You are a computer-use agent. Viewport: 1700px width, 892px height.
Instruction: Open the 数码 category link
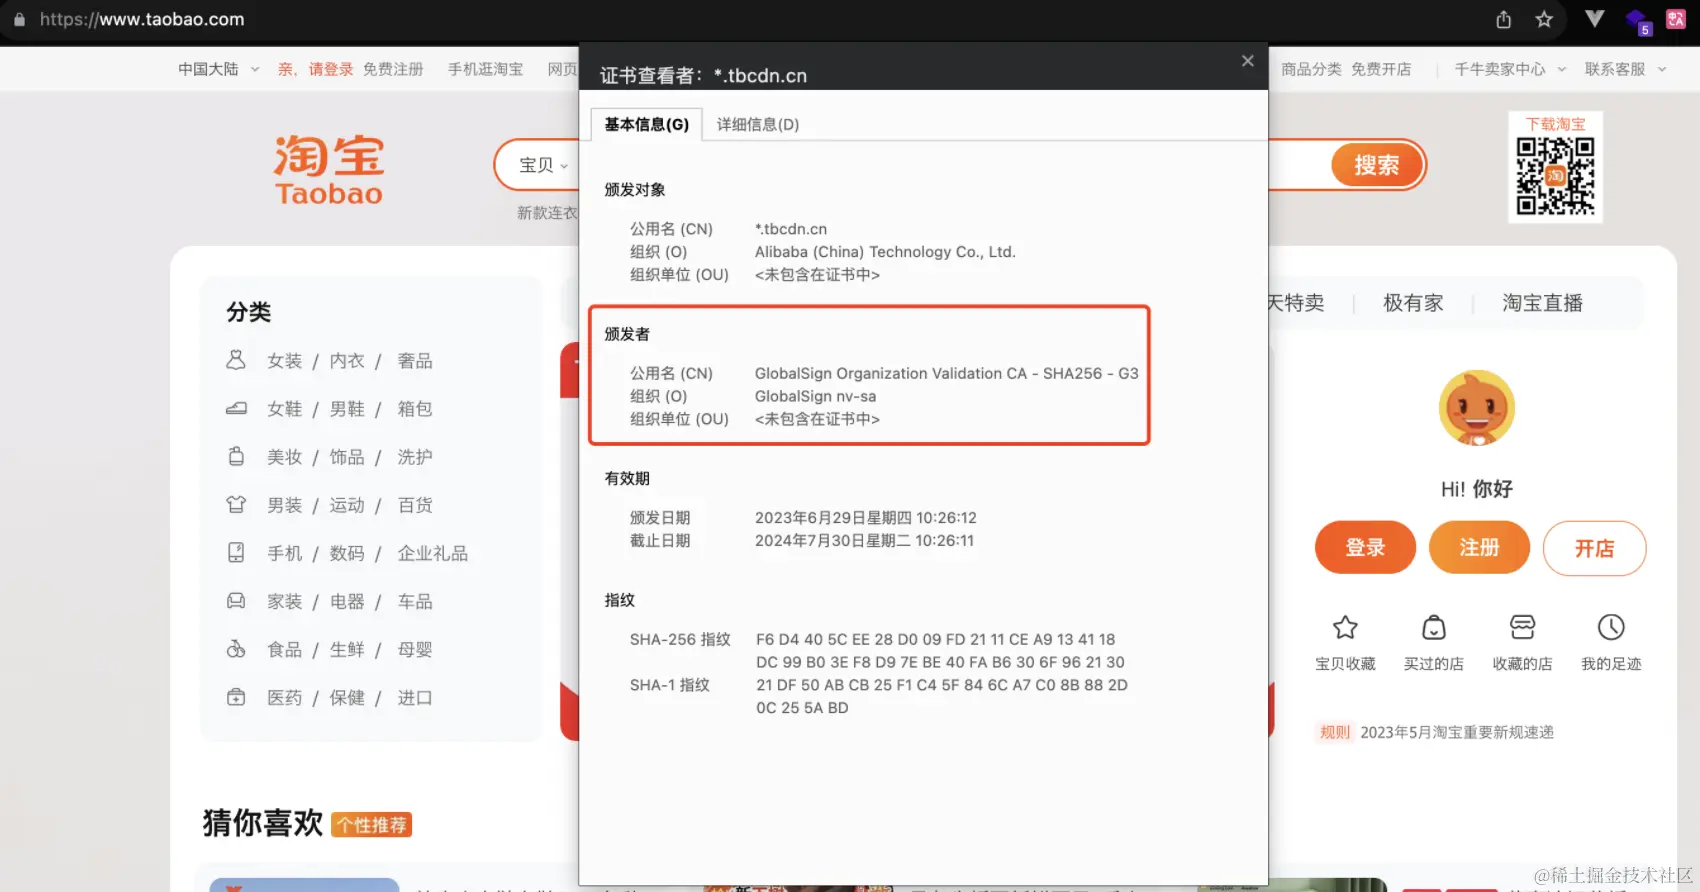click(347, 553)
